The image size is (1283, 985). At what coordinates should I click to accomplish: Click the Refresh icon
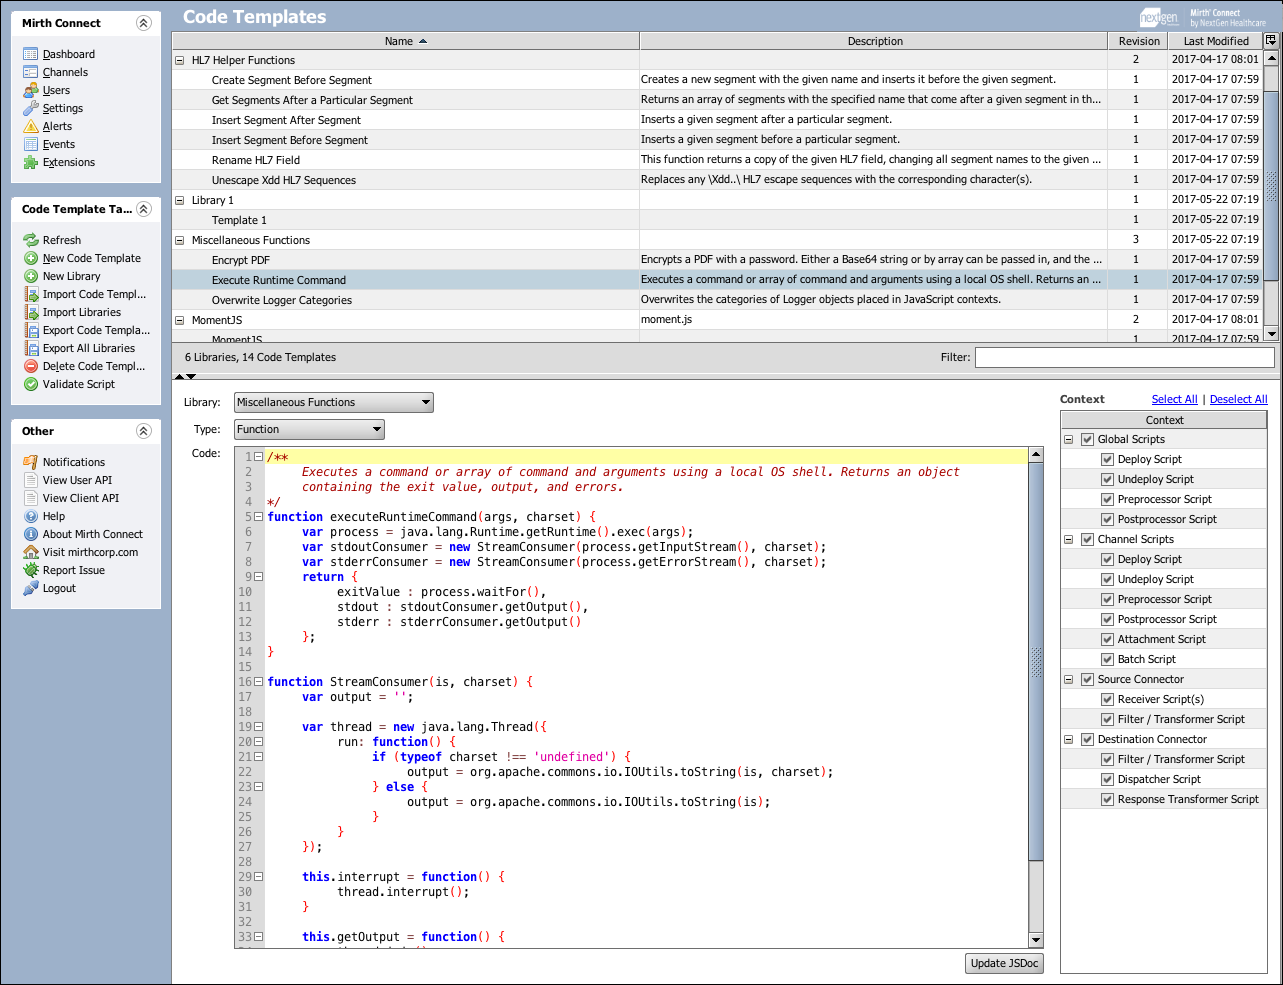point(31,240)
